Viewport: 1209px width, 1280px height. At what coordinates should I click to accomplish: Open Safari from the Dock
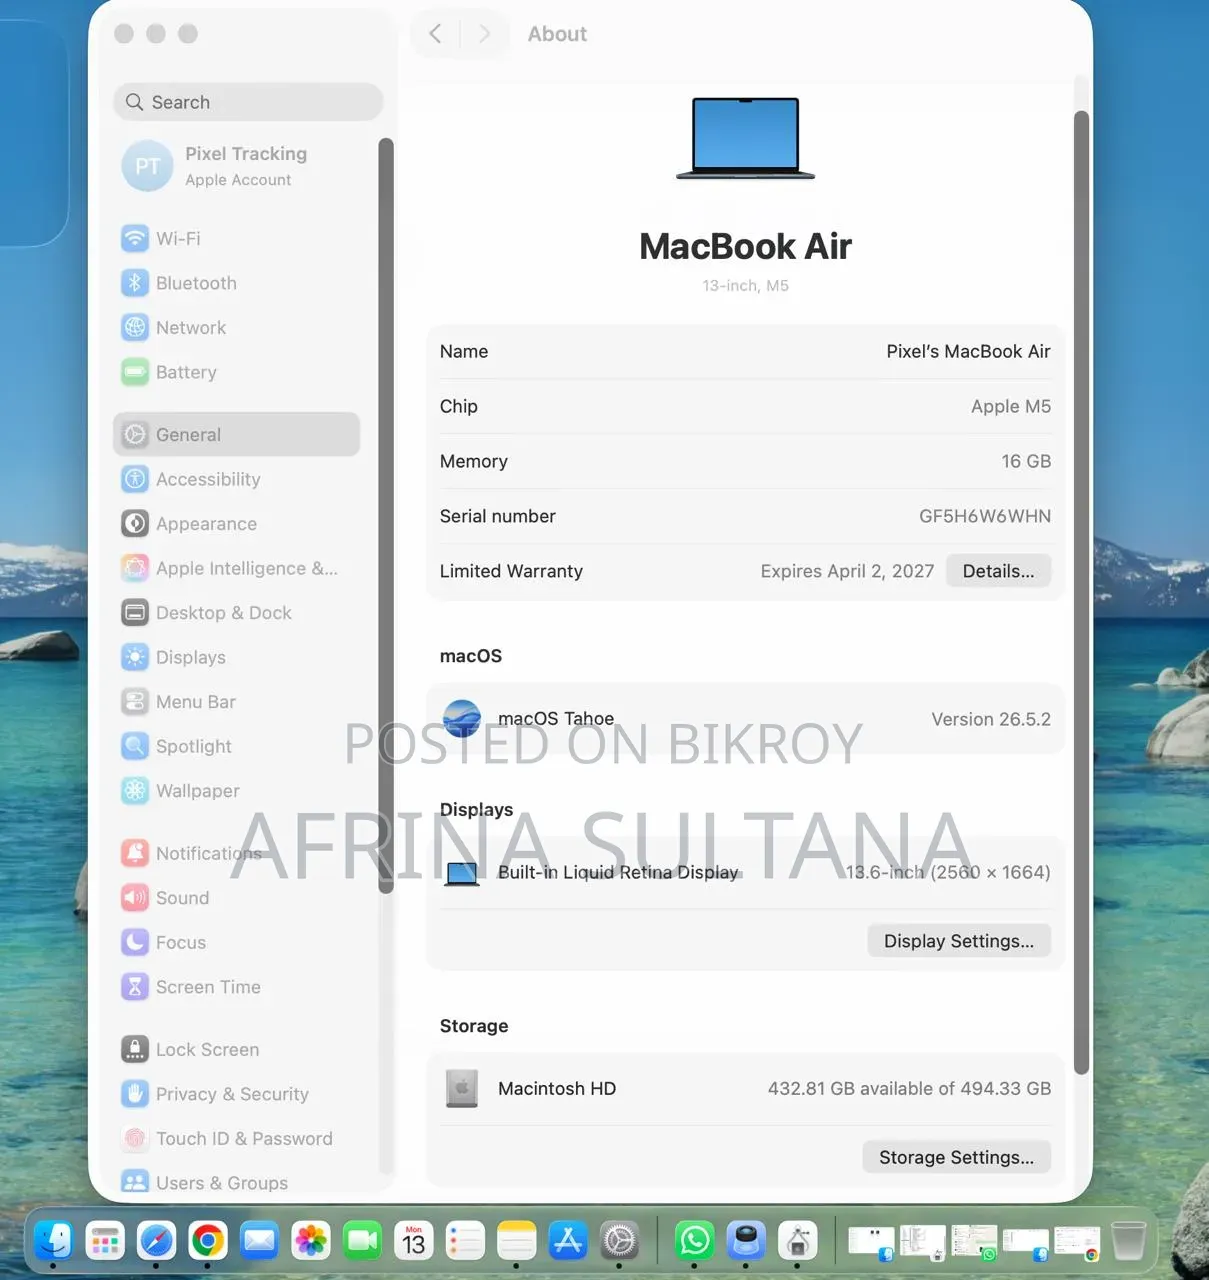156,1241
